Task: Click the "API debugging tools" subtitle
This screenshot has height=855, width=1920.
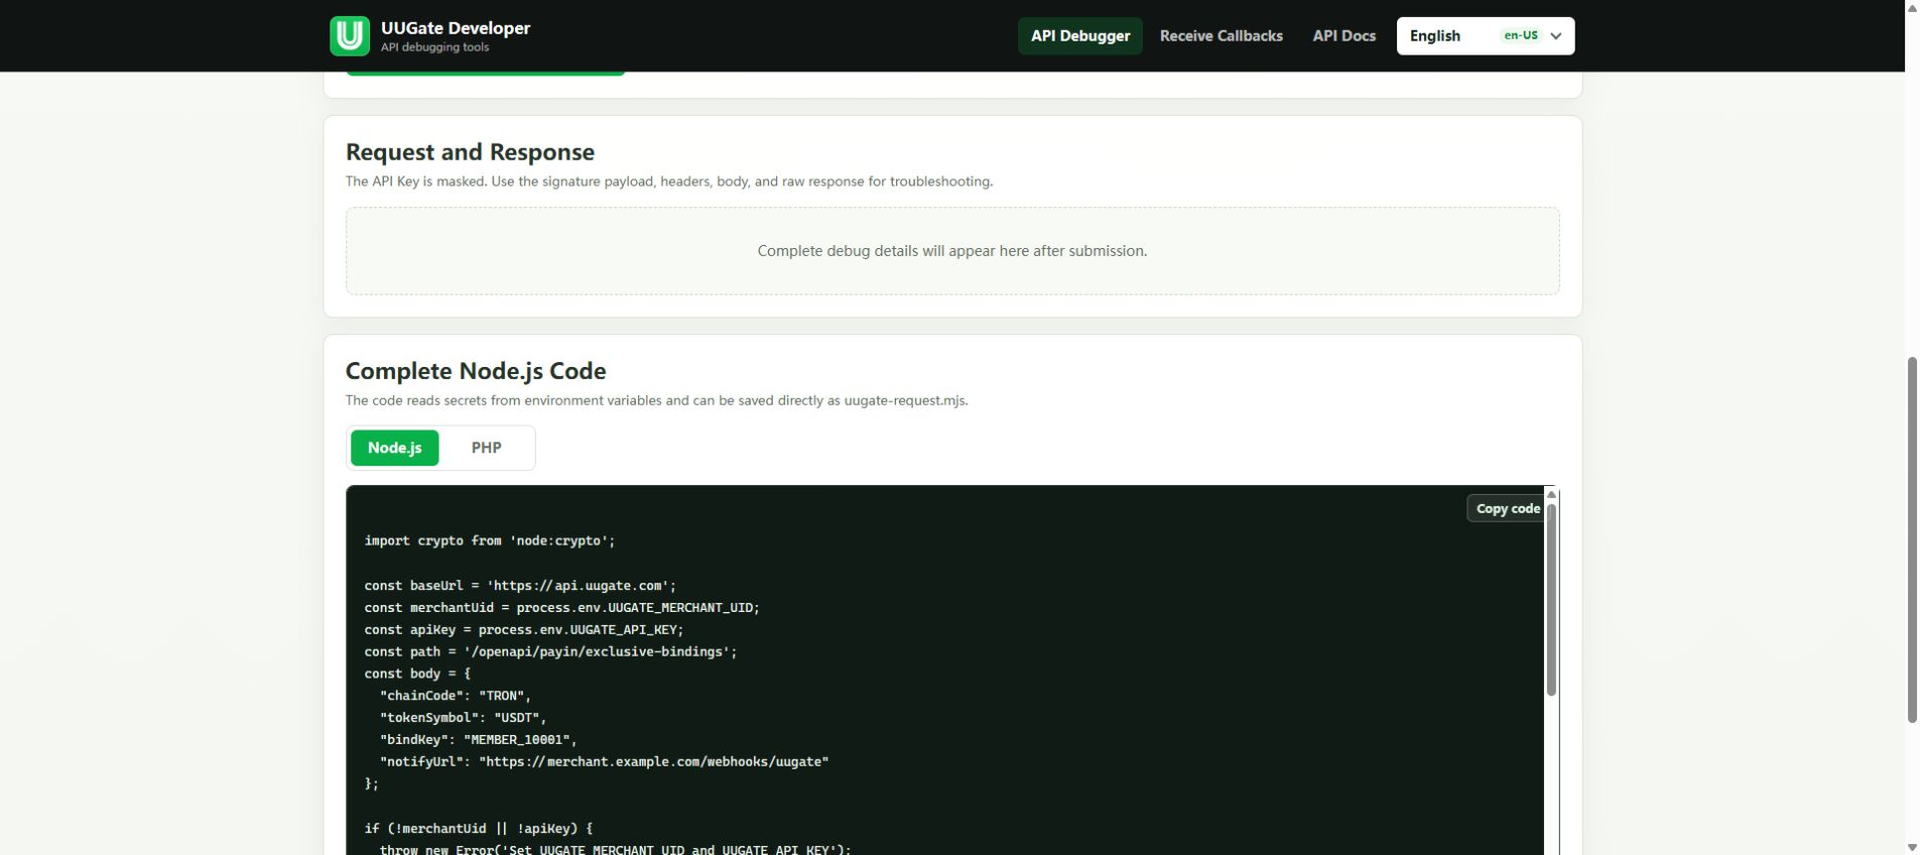Action: pos(435,47)
